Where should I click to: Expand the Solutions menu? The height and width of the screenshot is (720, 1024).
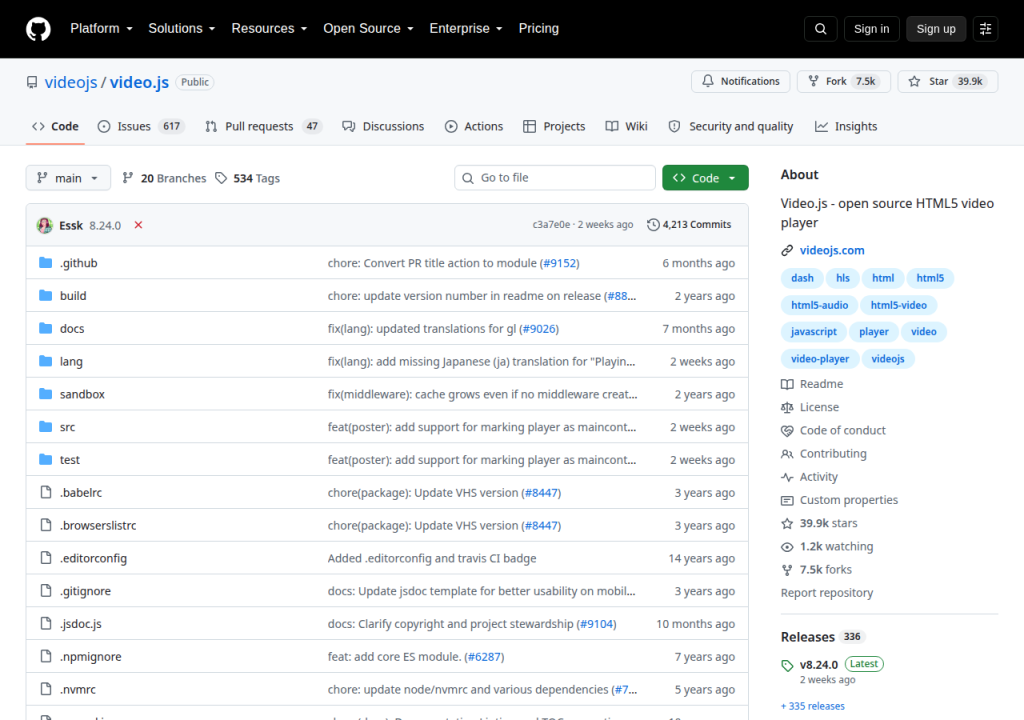click(x=182, y=29)
